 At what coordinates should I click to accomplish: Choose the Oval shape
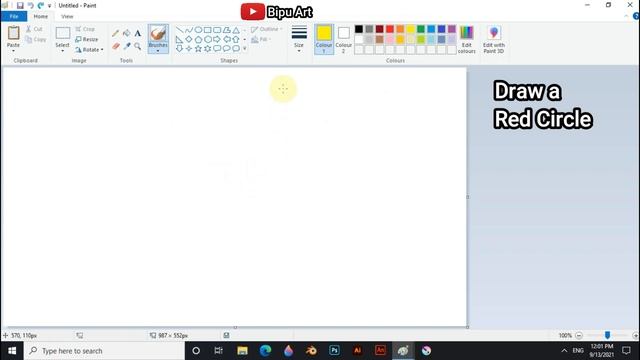coord(198,30)
